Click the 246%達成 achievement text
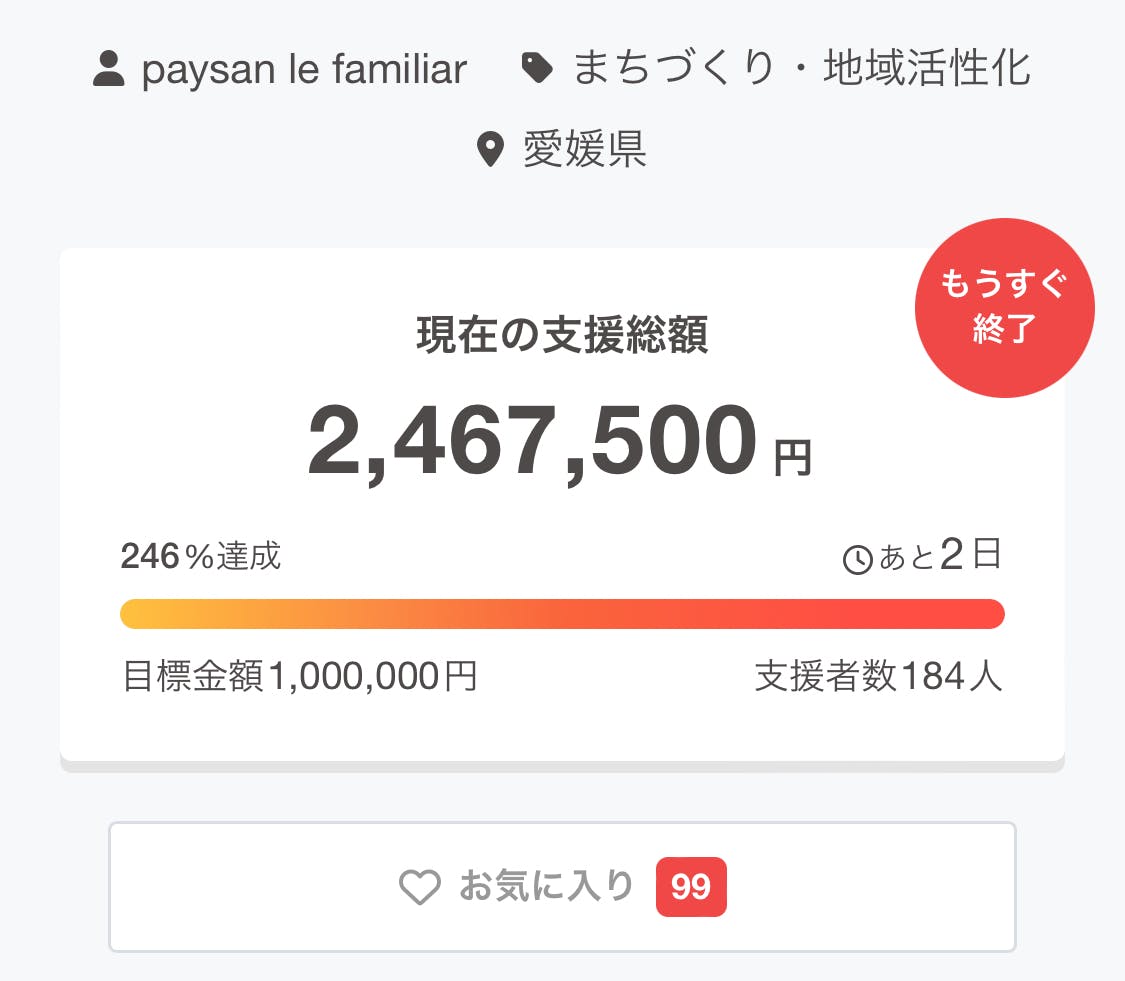The height and width of the screenshot is (981, 1125). (201, 556)
